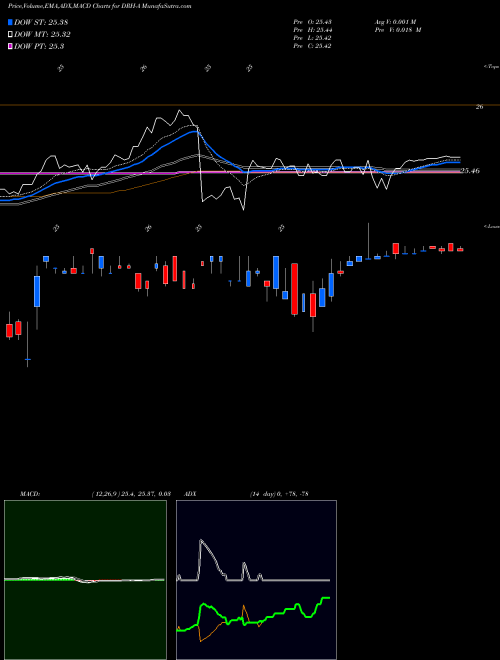This screenshot has height=660, width=500.
Task: Click the blue DOW ST legend swatch
Action: pyautogui.click(x=11, y=22)
